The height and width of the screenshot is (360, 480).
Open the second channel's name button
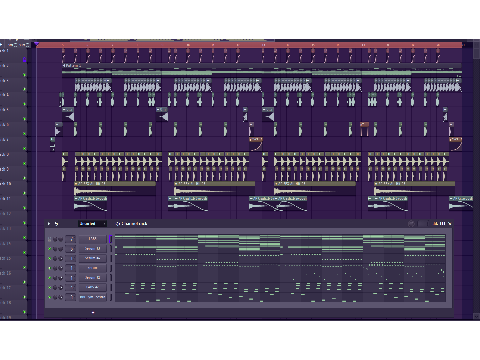pos(93,249)
